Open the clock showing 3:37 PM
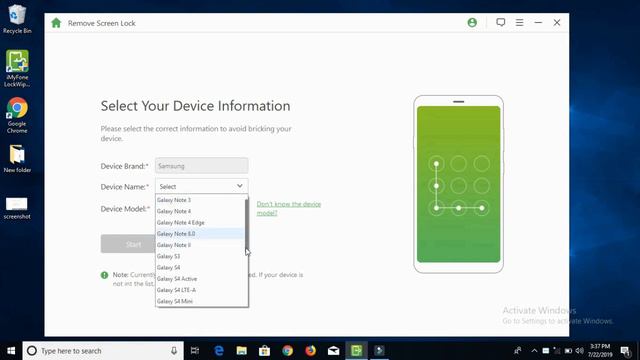Viewport: 640px width, 360px height. pos(600,351)
